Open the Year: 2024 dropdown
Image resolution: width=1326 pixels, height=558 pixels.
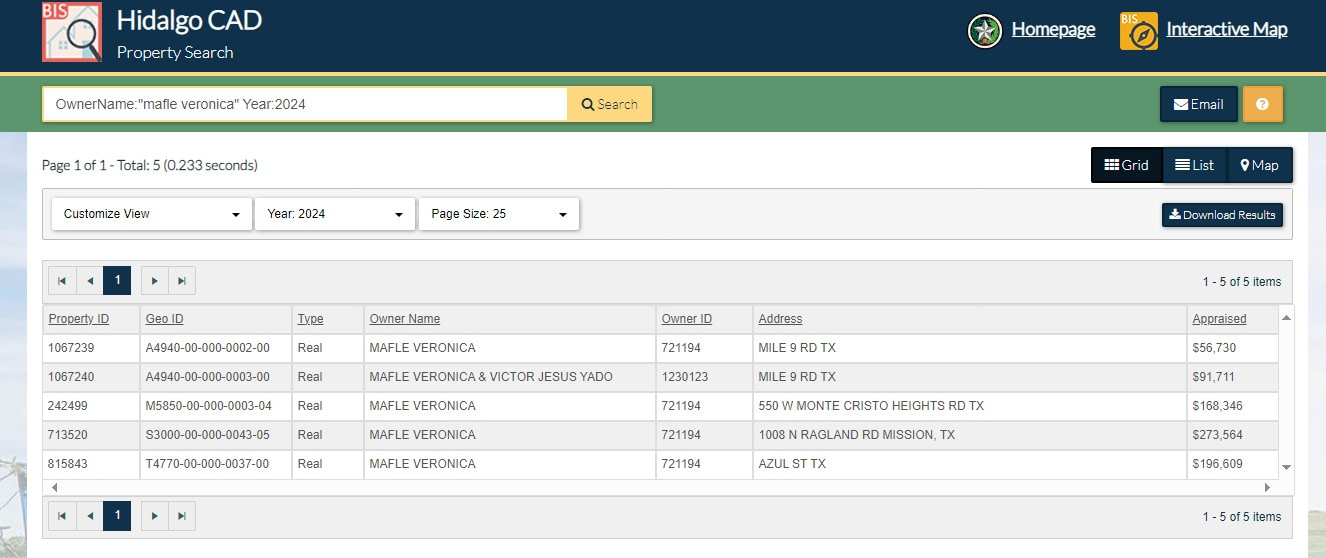click(x=335, y=214)
